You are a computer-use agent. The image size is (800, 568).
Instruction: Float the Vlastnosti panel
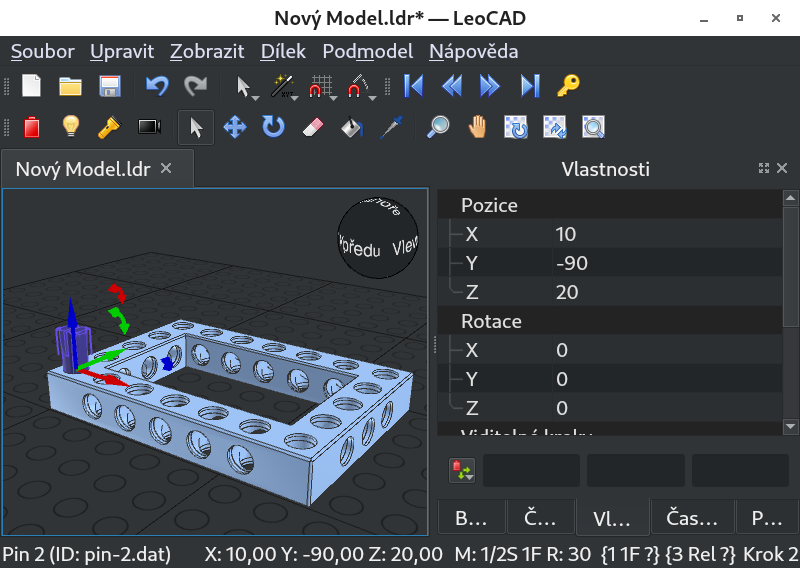764,168
